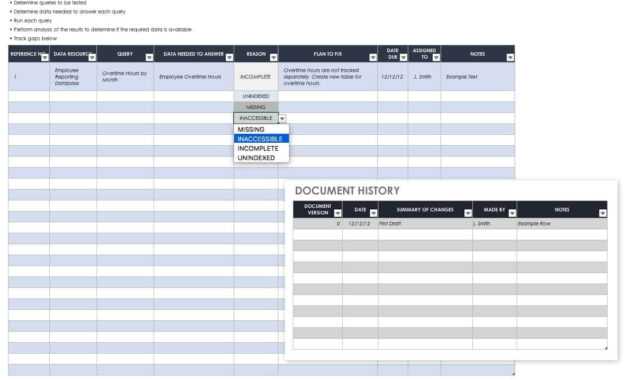Open the Data Needed to Answer filter
Screen dimensions: 630x380
coord(229,58)
